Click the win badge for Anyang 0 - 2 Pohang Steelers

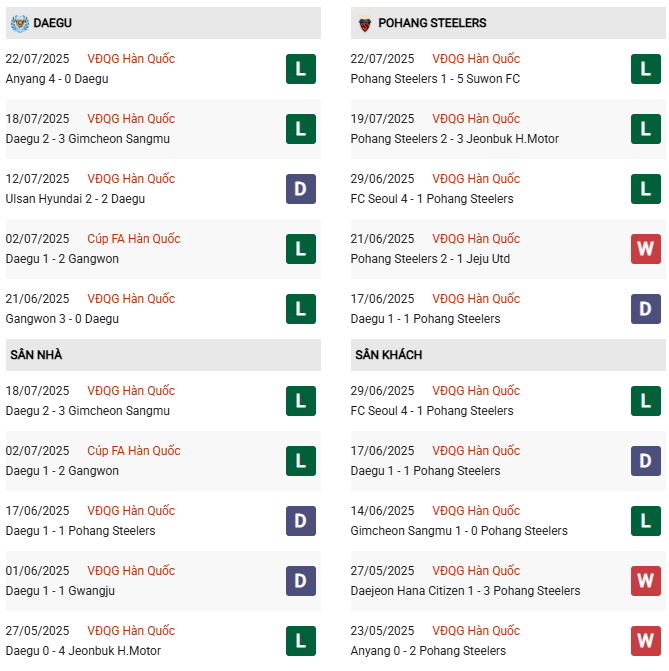click(x=645, y=641)
